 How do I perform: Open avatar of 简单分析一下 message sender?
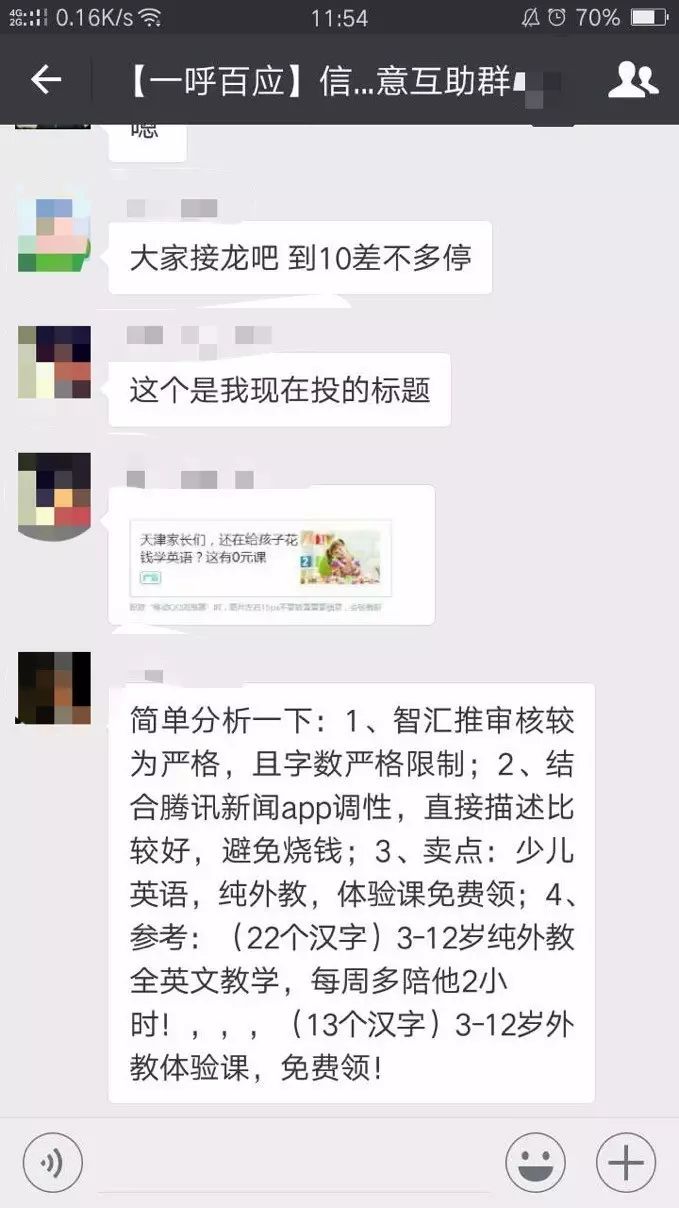54,688
